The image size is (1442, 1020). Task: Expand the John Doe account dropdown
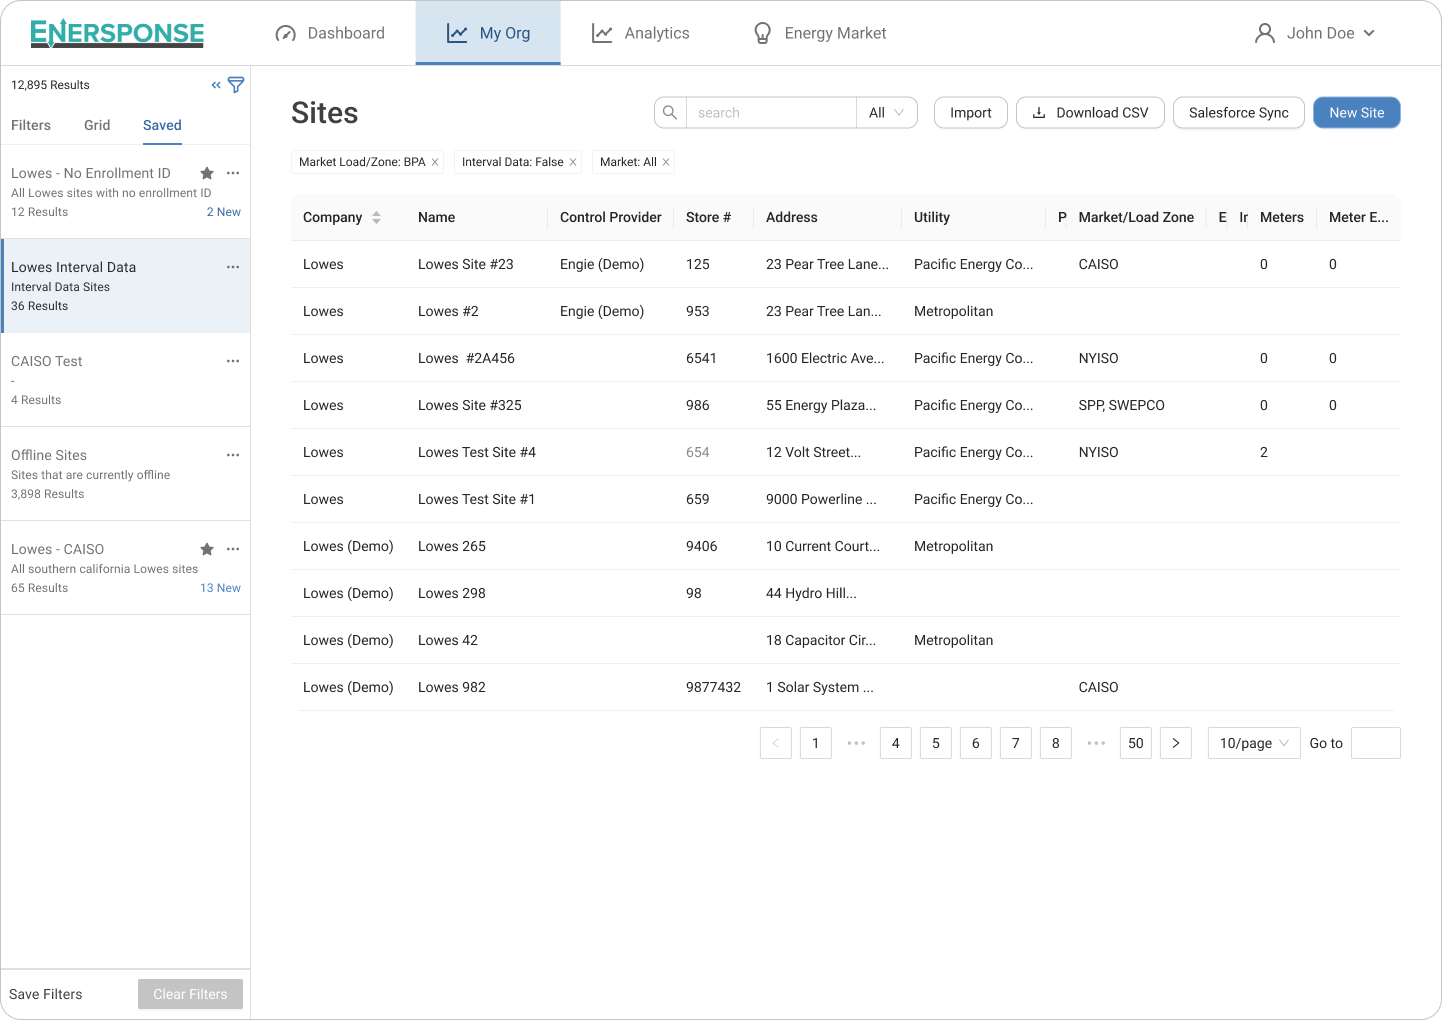[1370, 33]
